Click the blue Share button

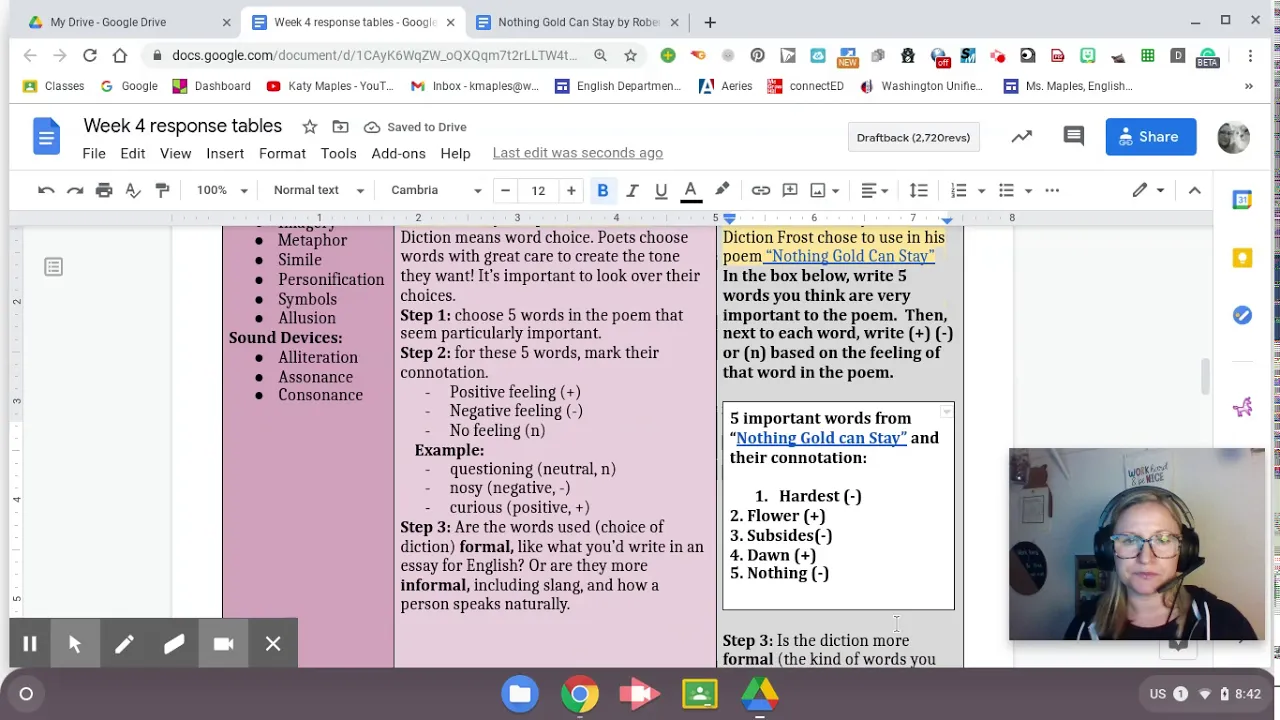pyautogui.click(x=1151, y=137)
